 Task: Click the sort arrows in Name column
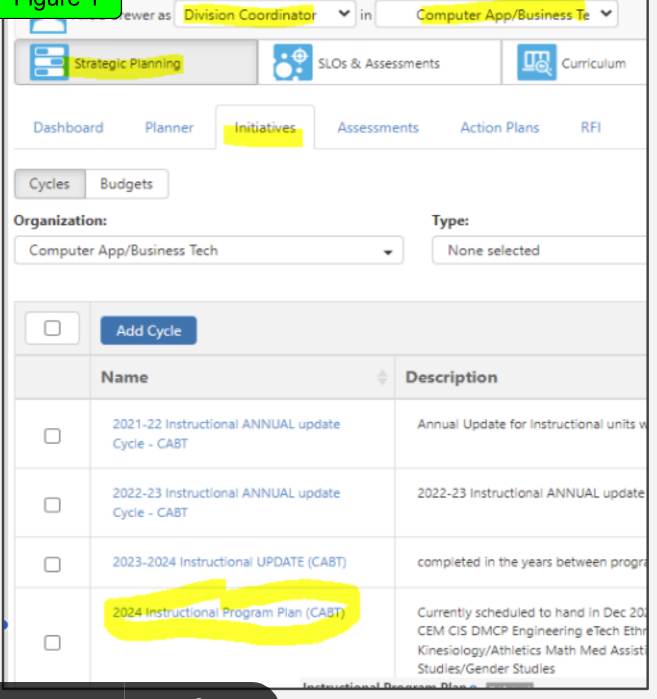[381, 378]
